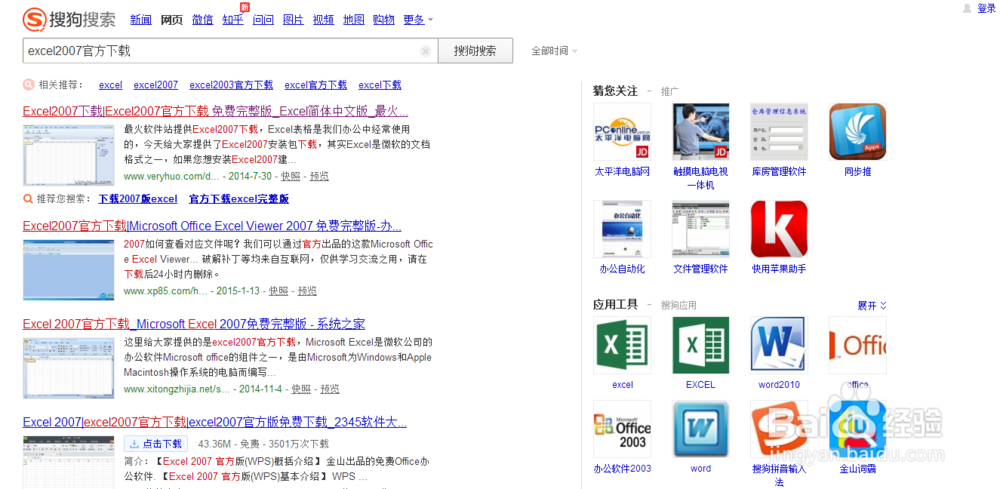Image resolution: width=1000 pixels, height=489 pixels.
Task: Open the Office 2003 办公软件 icon
Action: pyautogui.click(x=622, y=429)
